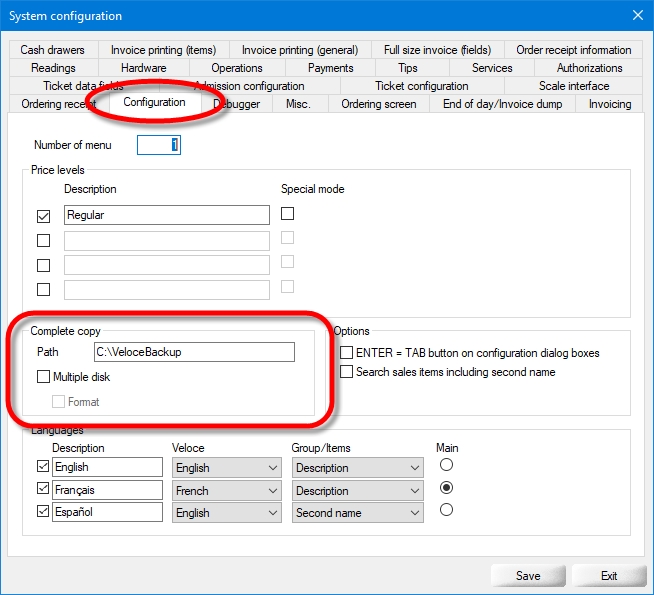Viewport: 654px width, 595px height.
Task: Open the Cash drawers tab
Action: 52,50
